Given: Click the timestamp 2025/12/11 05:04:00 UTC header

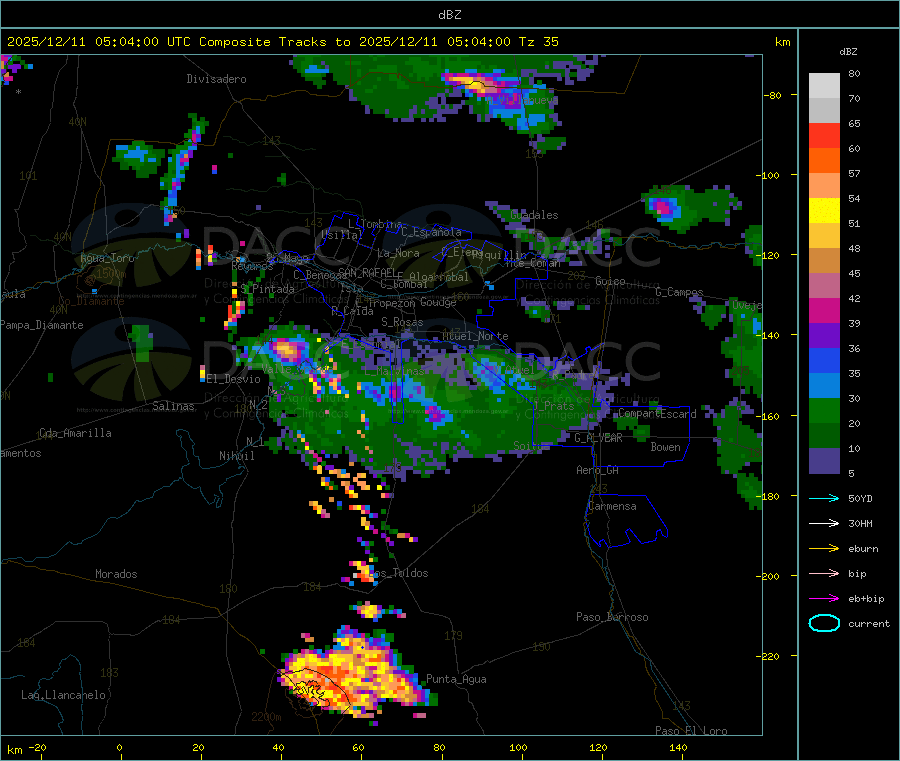Looking at the screenshot, I should (x=91, y=42).
